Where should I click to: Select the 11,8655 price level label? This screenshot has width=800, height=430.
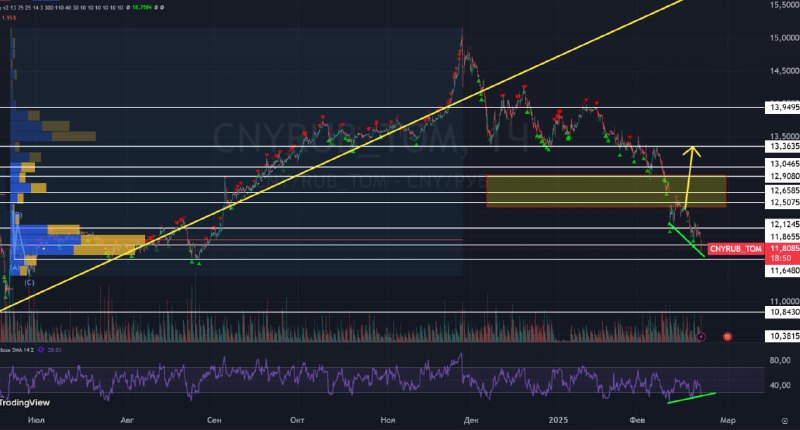[783, 237]
